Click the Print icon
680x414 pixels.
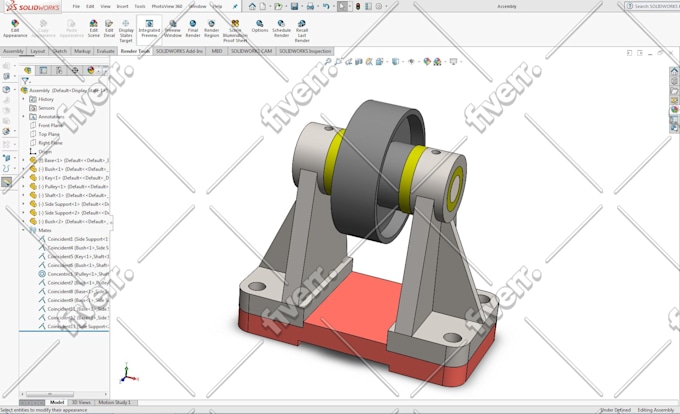click(310, 7)
